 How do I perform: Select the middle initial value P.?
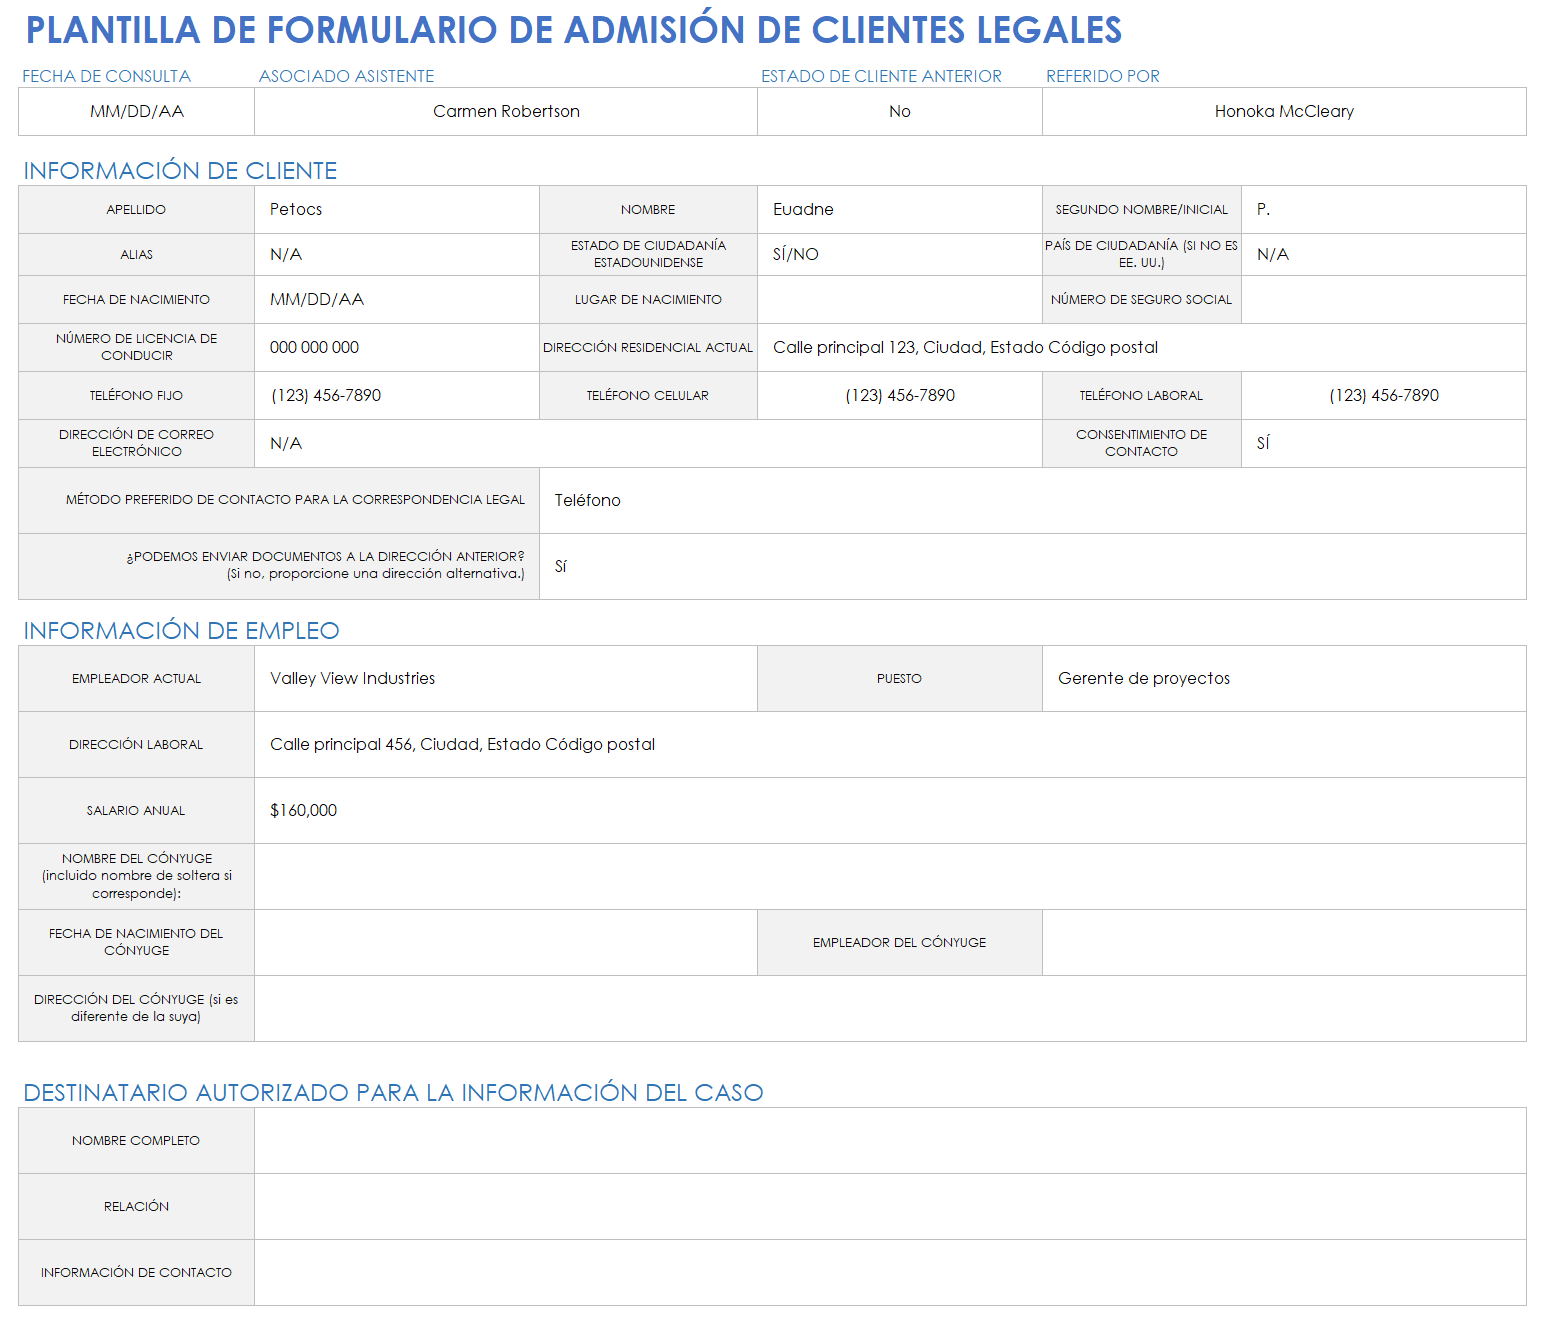[1383, 209]
